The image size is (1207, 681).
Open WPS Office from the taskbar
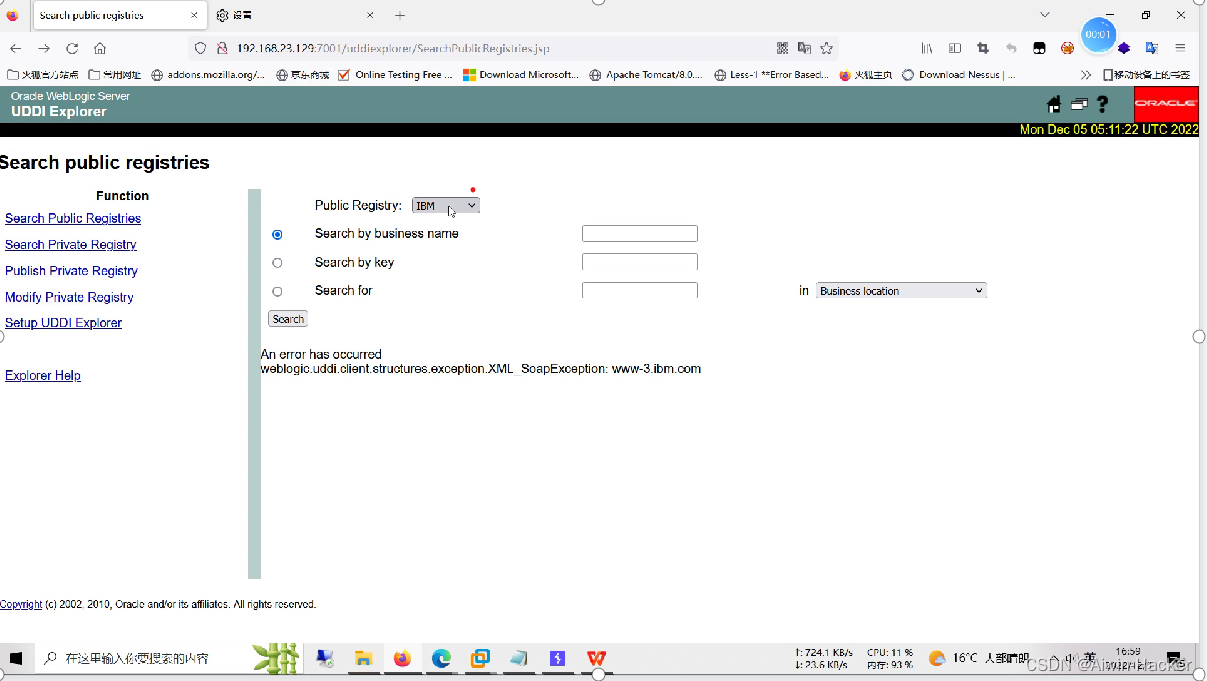597,658
